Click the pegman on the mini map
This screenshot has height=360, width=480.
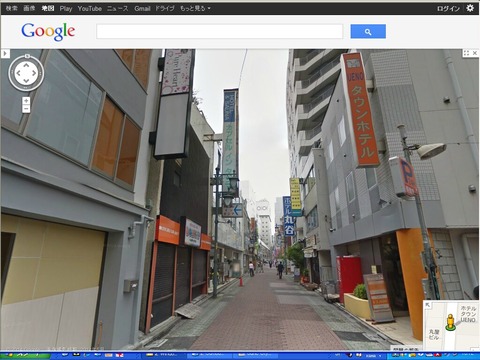tap(450, 322)
